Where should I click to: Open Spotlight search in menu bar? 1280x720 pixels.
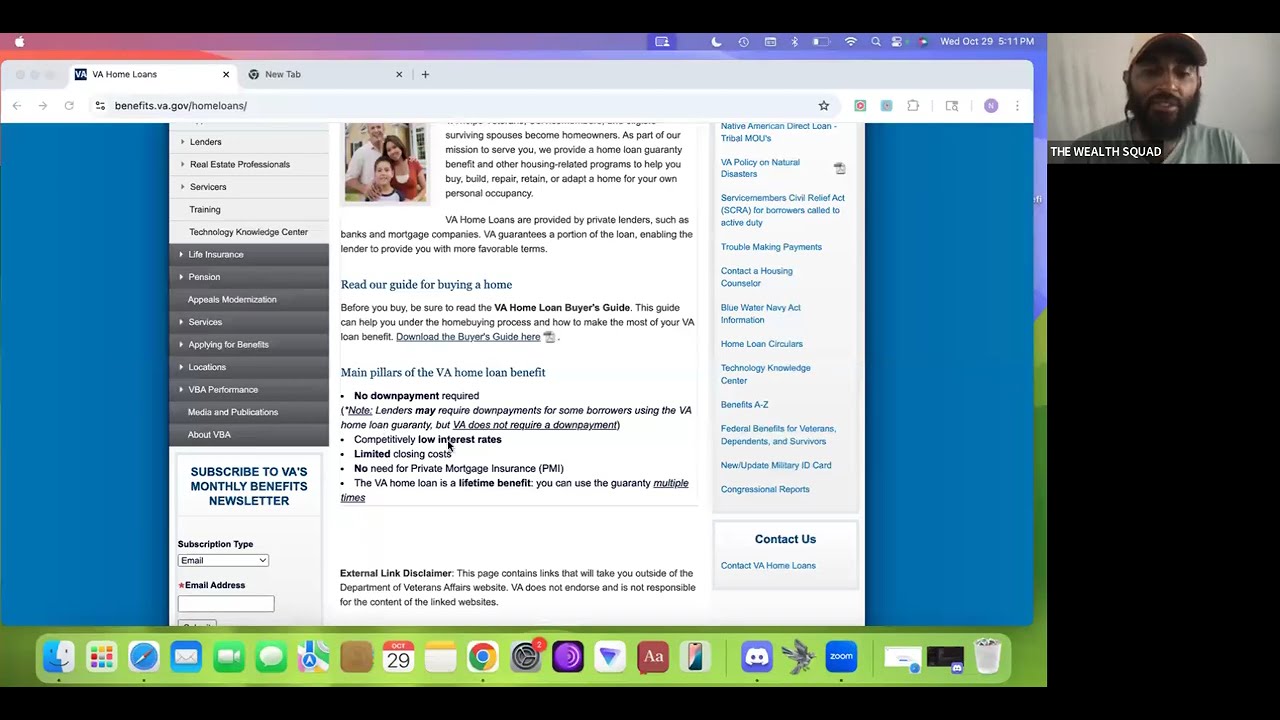(876, 42)
